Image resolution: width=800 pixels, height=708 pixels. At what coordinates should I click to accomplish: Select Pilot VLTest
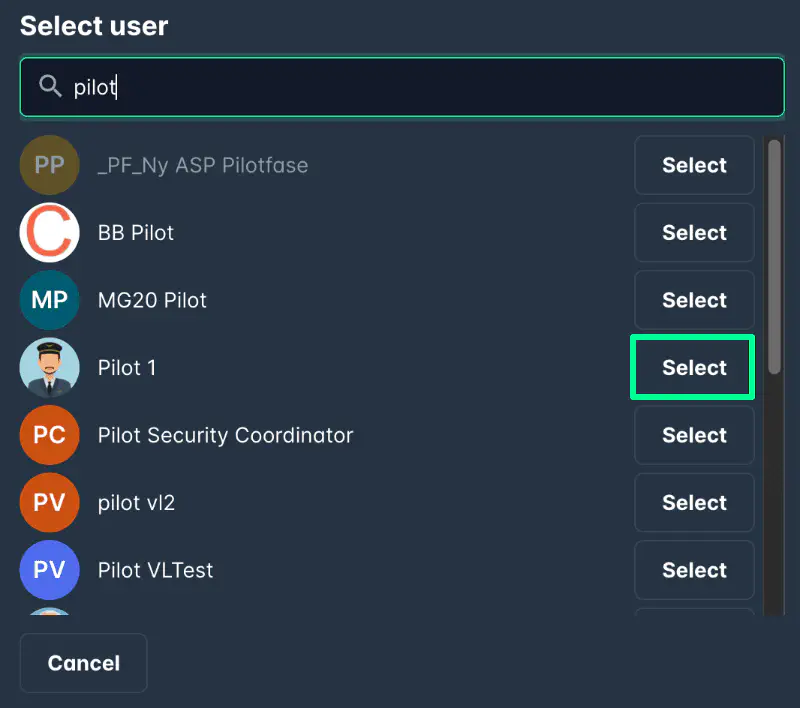click(694, 570)
